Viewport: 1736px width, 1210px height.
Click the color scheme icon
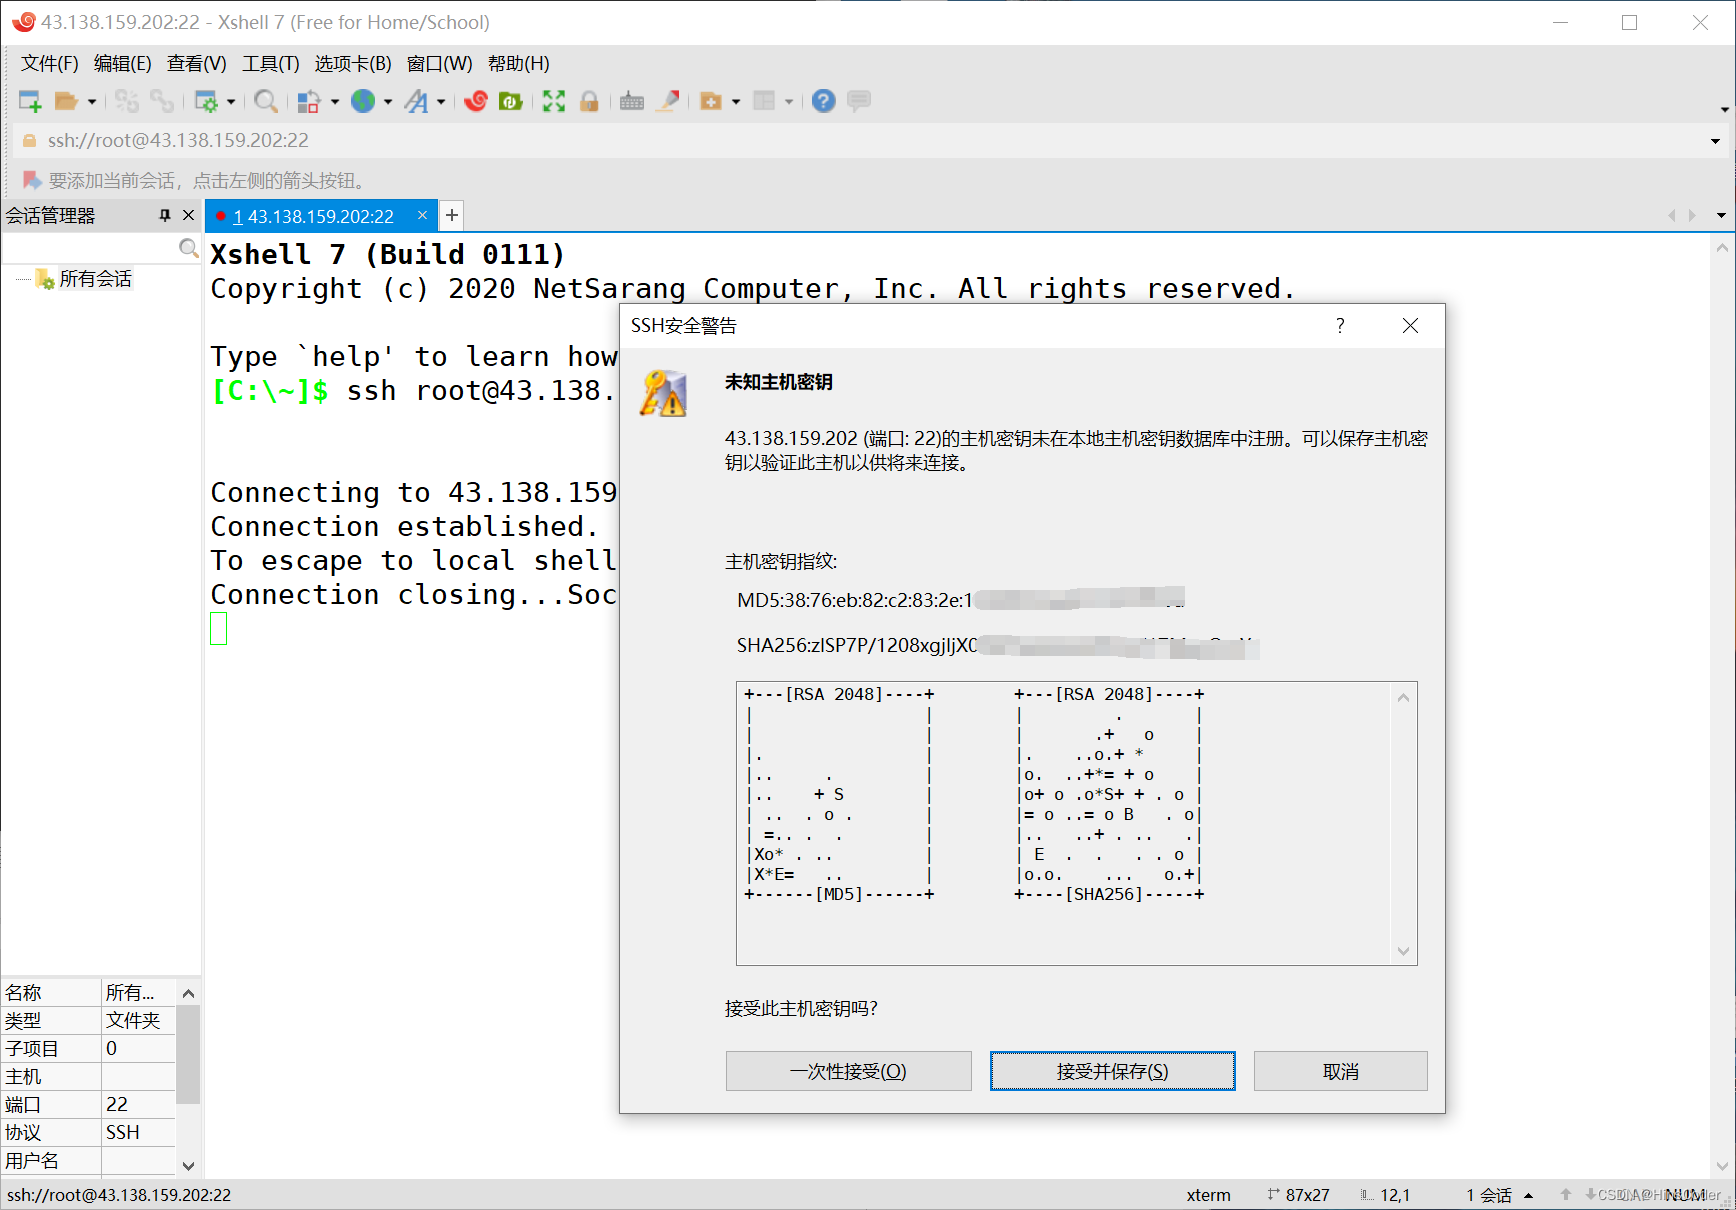click(x=309, y=101)
